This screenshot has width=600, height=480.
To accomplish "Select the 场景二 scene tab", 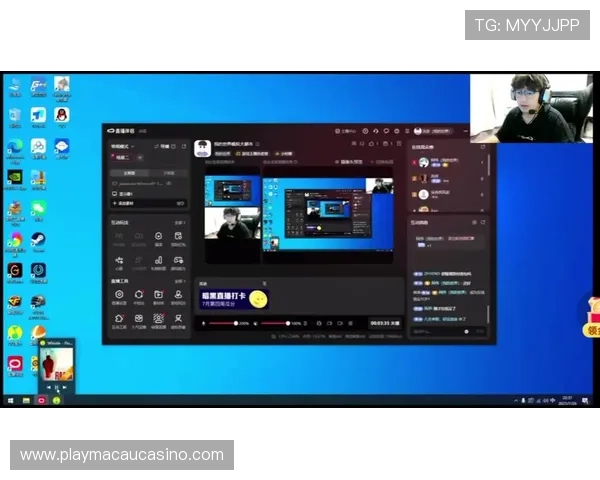I will point(124,157).
